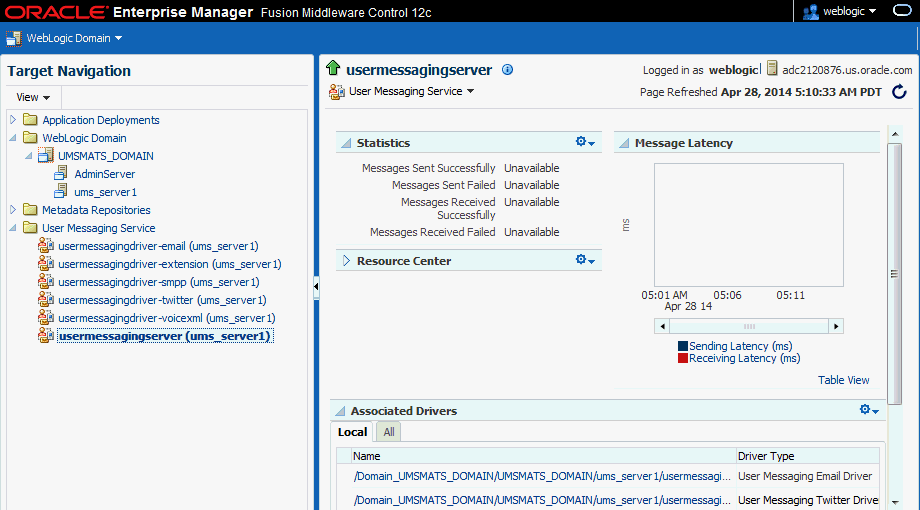The width and height of the screenshot is (920, 510).
Task: Click the WebLogic Domain folder icon
Action: coord(30,138)
